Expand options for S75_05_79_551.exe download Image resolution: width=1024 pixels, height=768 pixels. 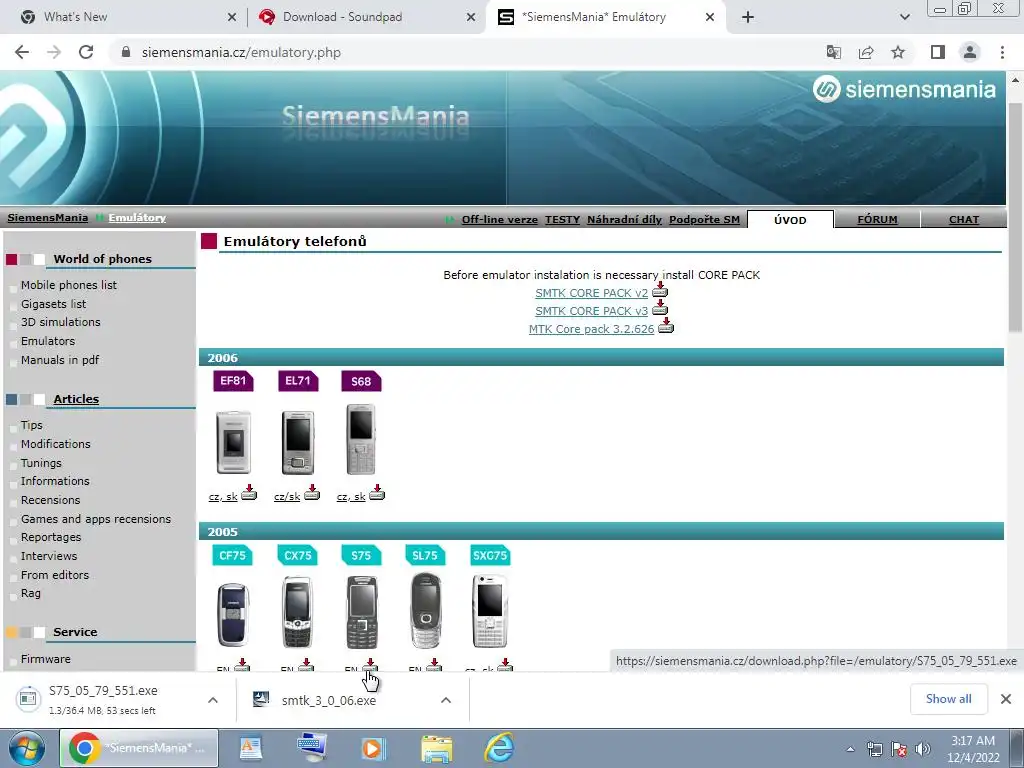click(x=213, y=700)
